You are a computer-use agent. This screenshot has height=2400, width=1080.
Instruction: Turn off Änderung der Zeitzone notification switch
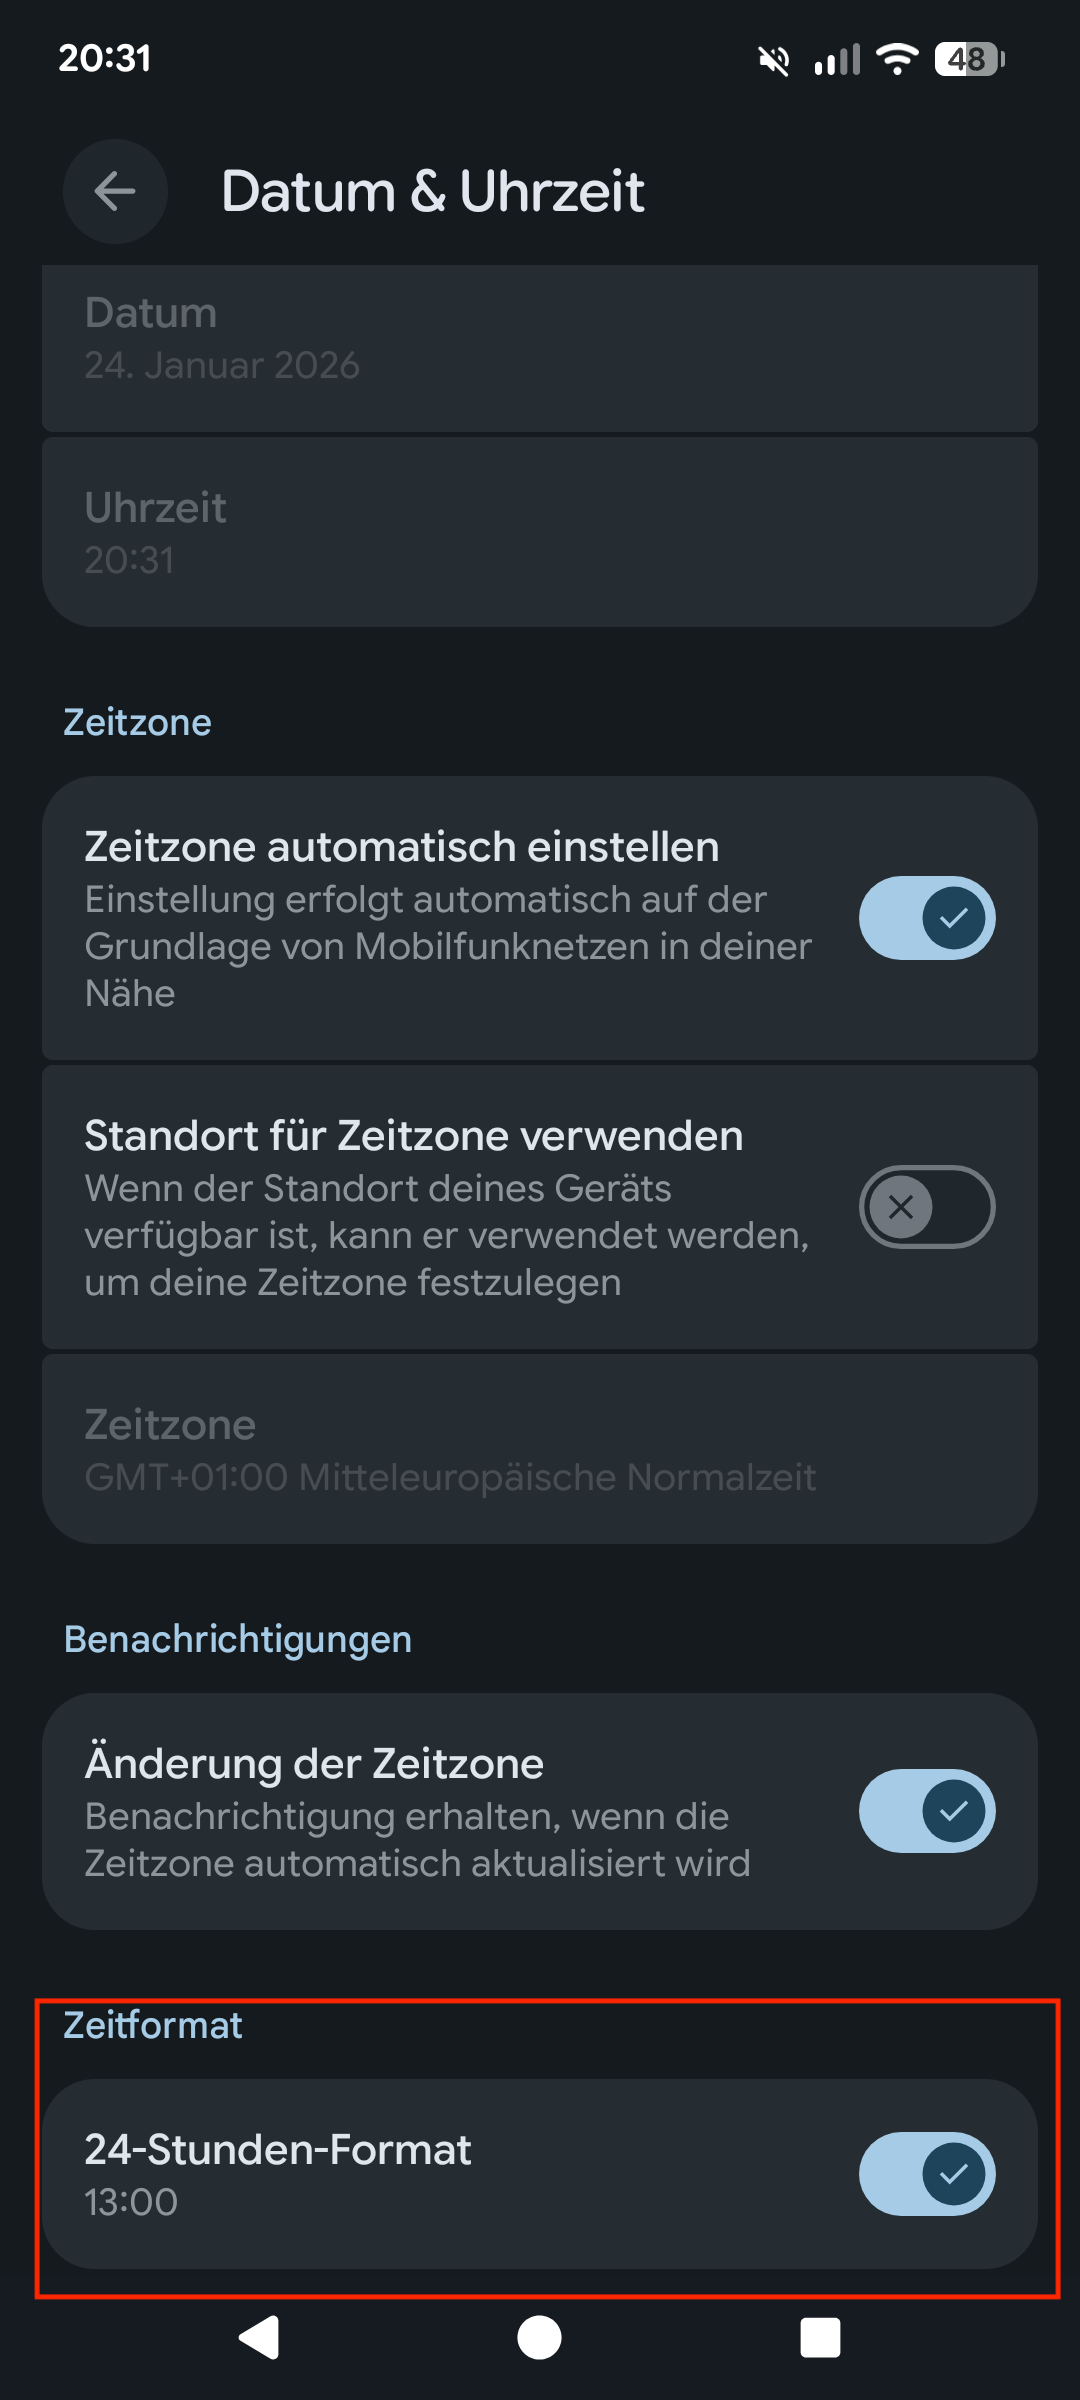[x=926, y=1811]
